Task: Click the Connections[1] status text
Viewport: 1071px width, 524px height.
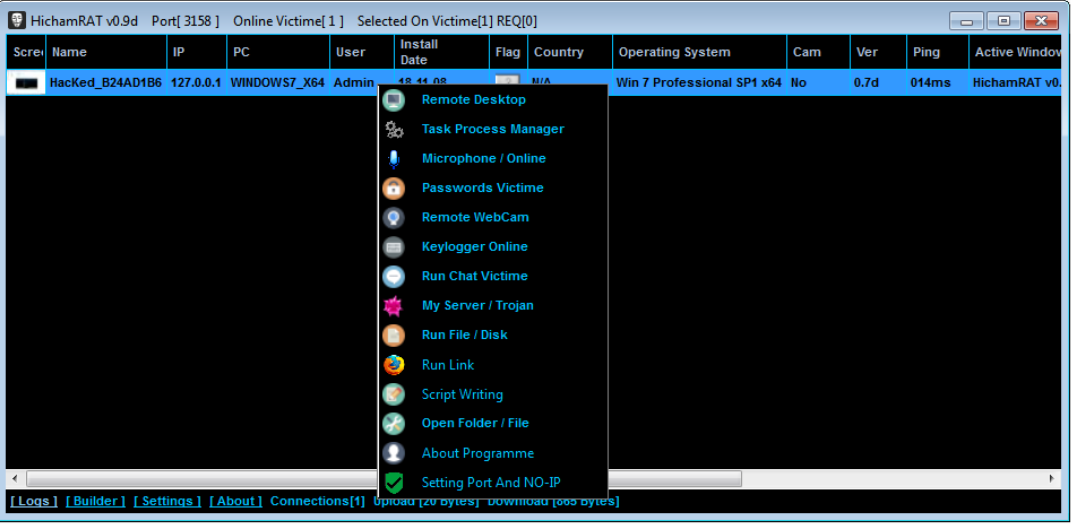Action: coord(318,501)
